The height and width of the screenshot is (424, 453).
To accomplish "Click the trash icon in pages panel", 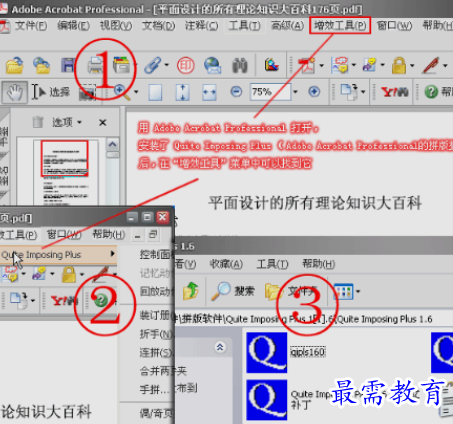I will click(38, 122).
